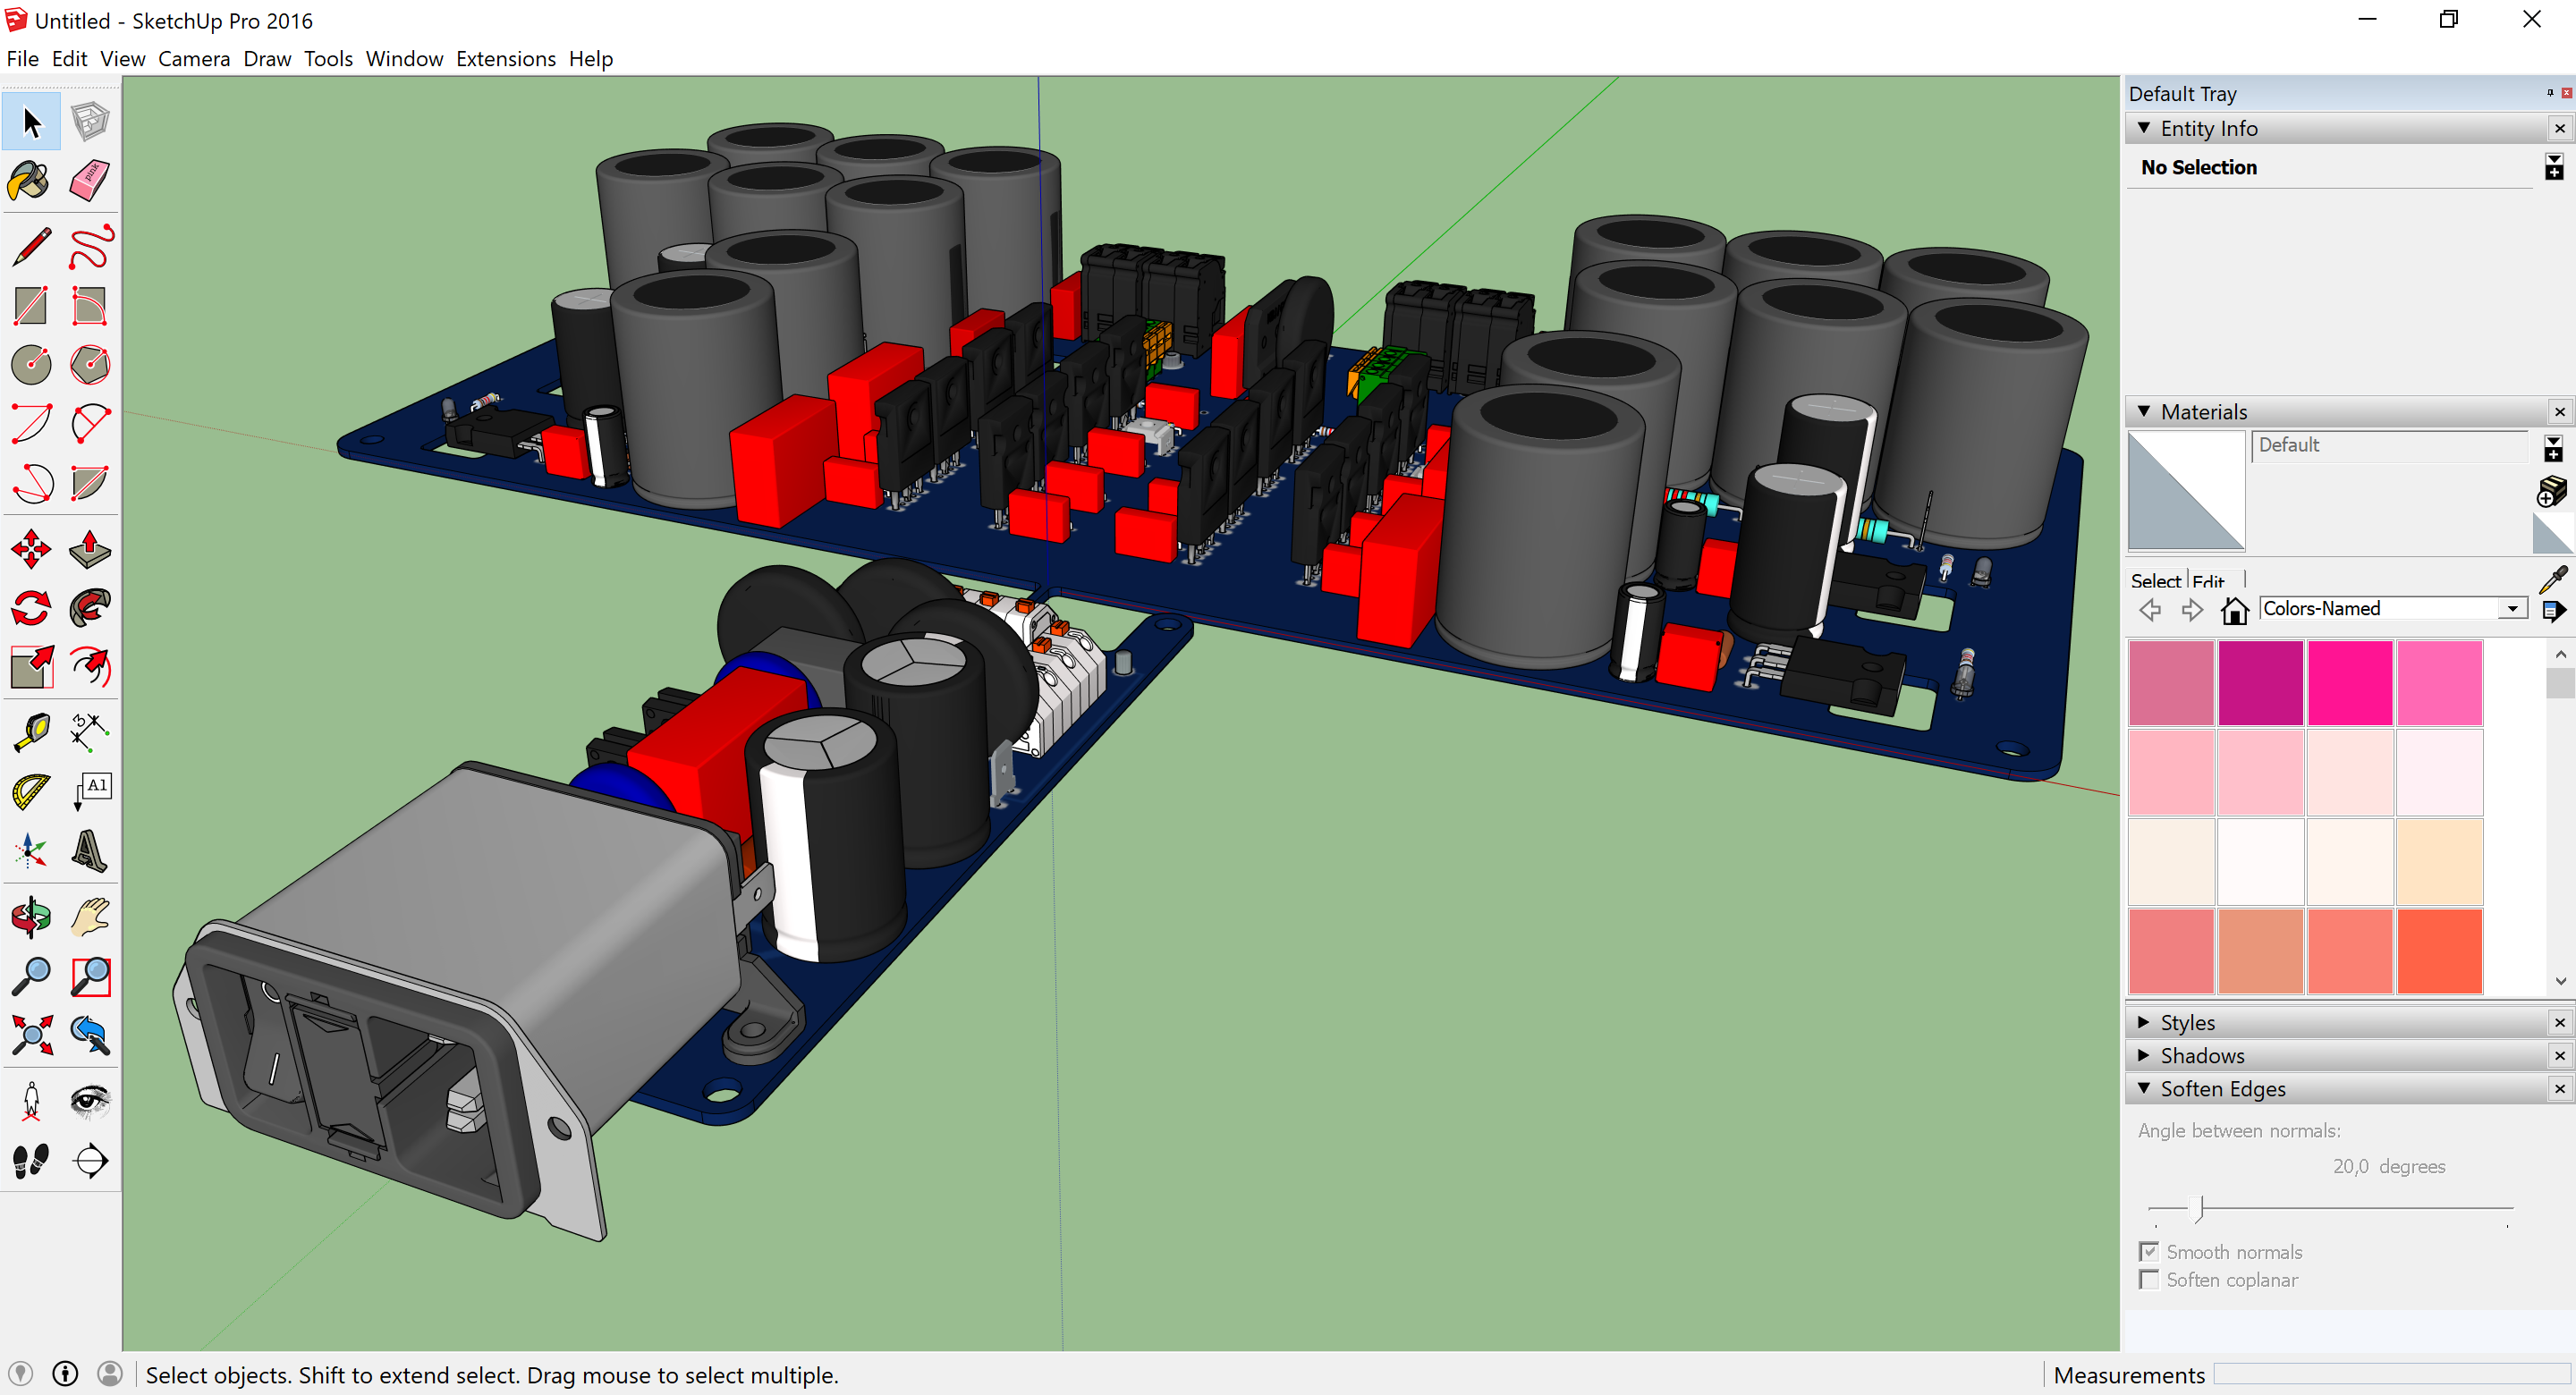The image size is (2576, 1395).
Task: Open the Draw menu
Action: pos(267,59)
